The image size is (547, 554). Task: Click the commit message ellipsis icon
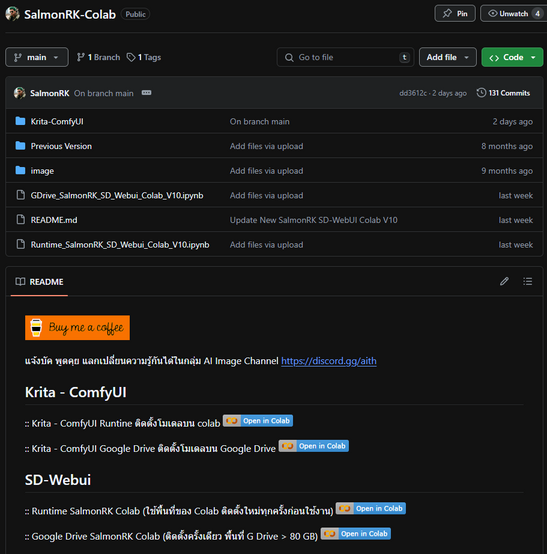(146, 93)
